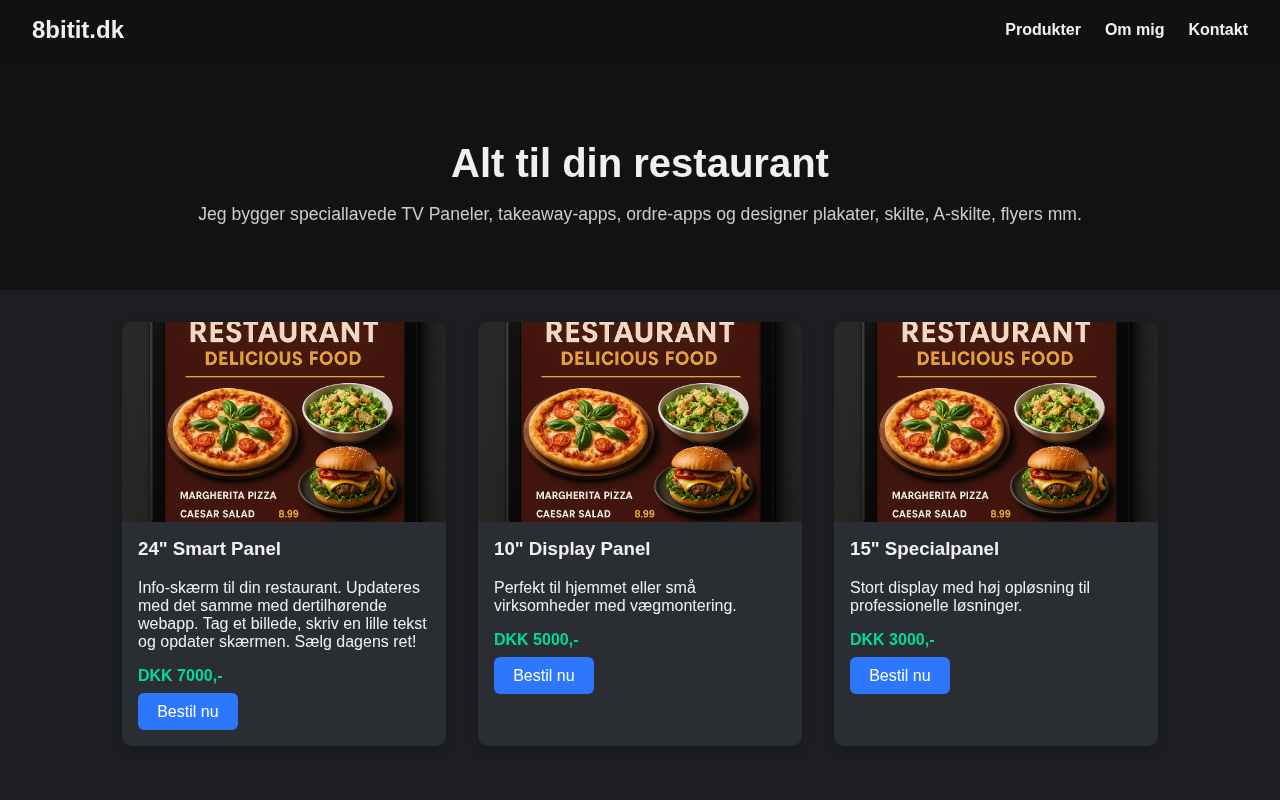Image resolution: width=1280 pixels, height=800 pixels.
Task: Order the 15" Specialpanel with Bestil nu
Action: pyautogui.click(x=900, y=675)
